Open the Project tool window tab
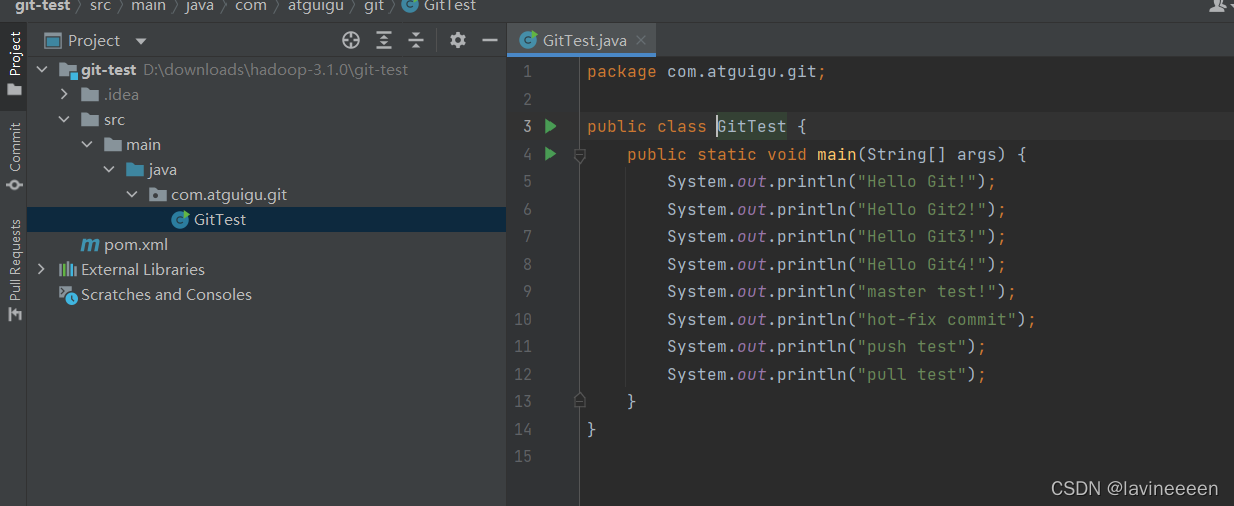This screenshot has width=1234, height=506. (14, 63)
